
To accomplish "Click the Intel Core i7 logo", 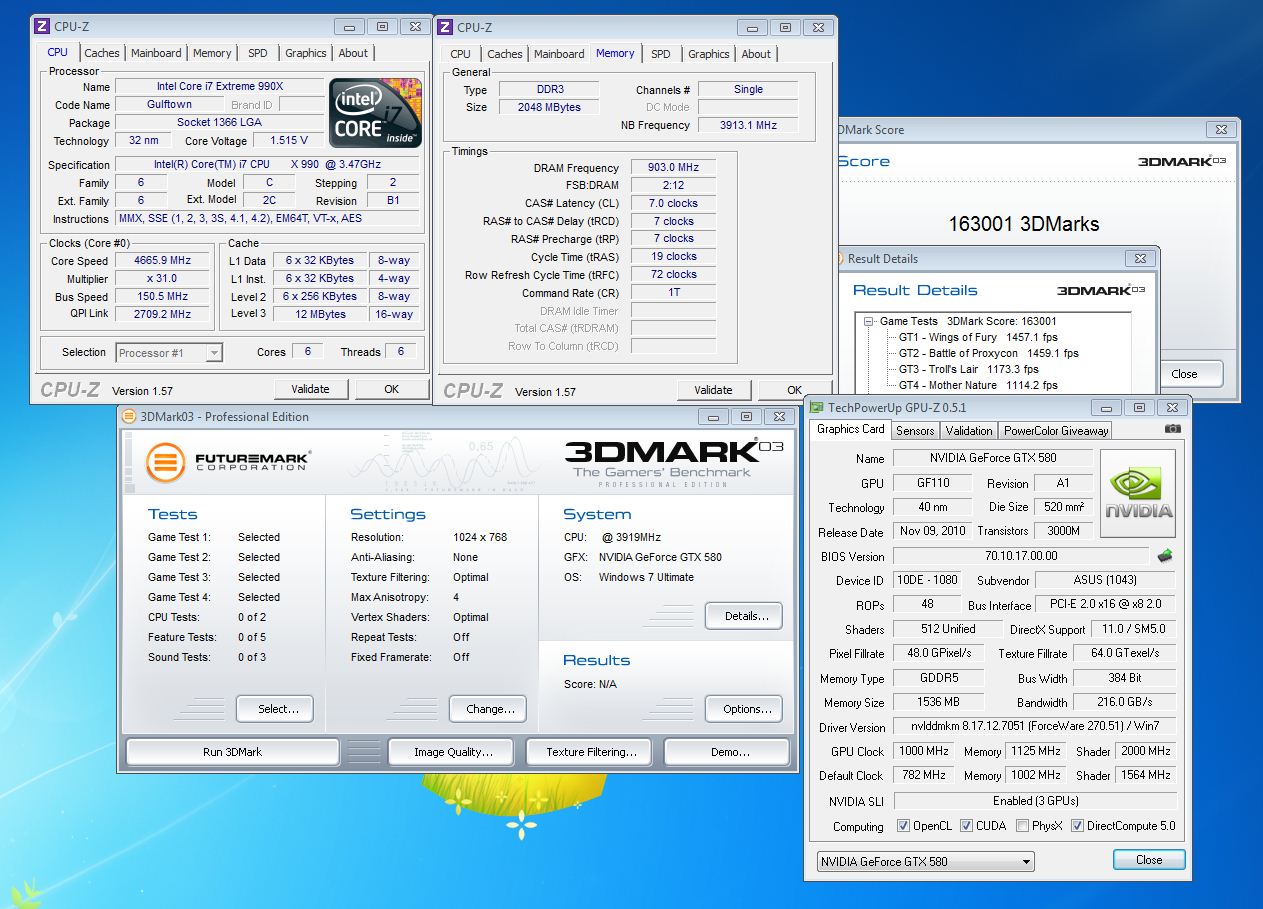I will [x=375, y=113].
